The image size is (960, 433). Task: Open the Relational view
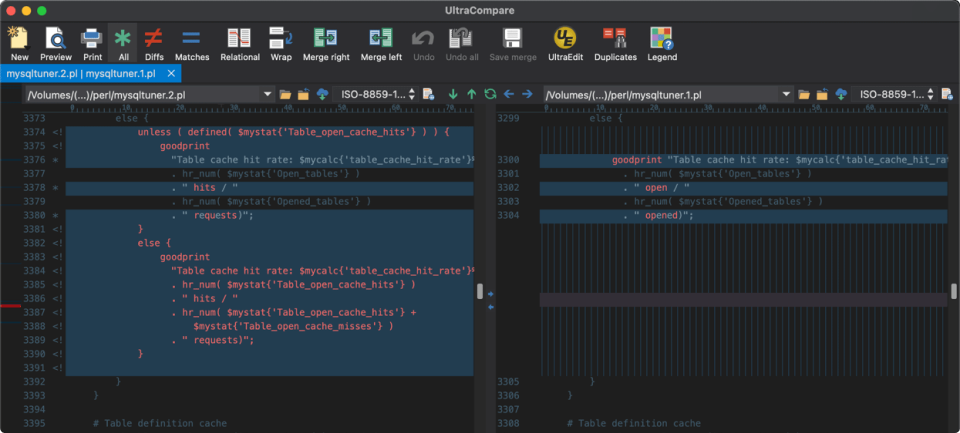pos(239,40)
